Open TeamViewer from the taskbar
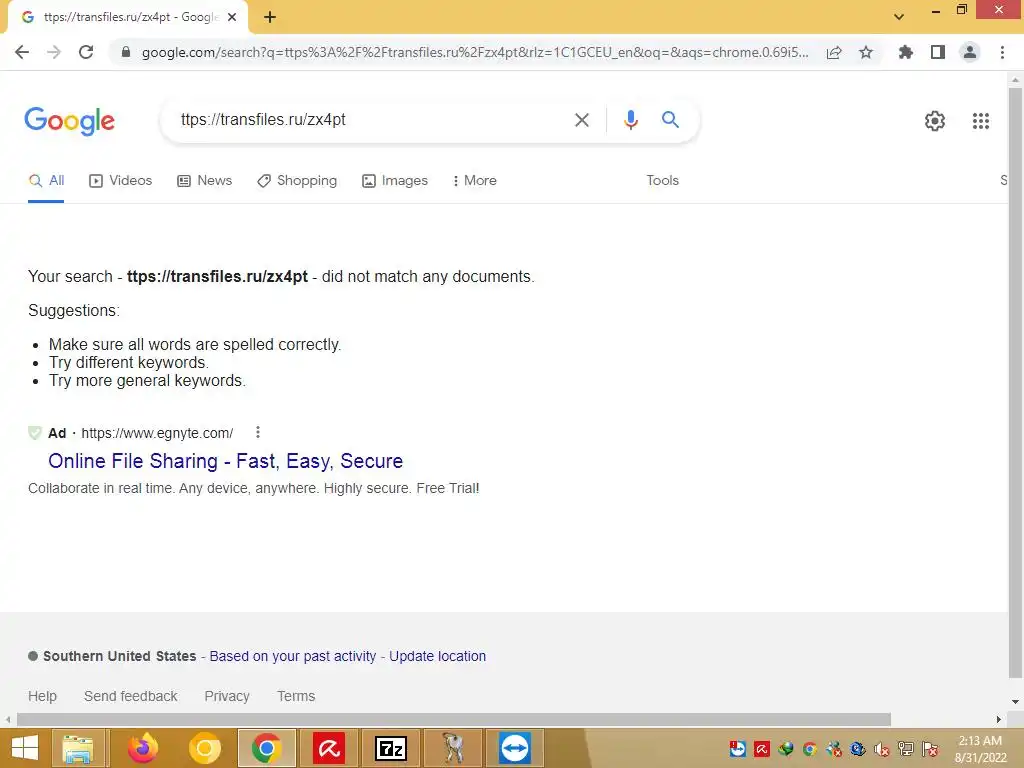 point(515,748)
